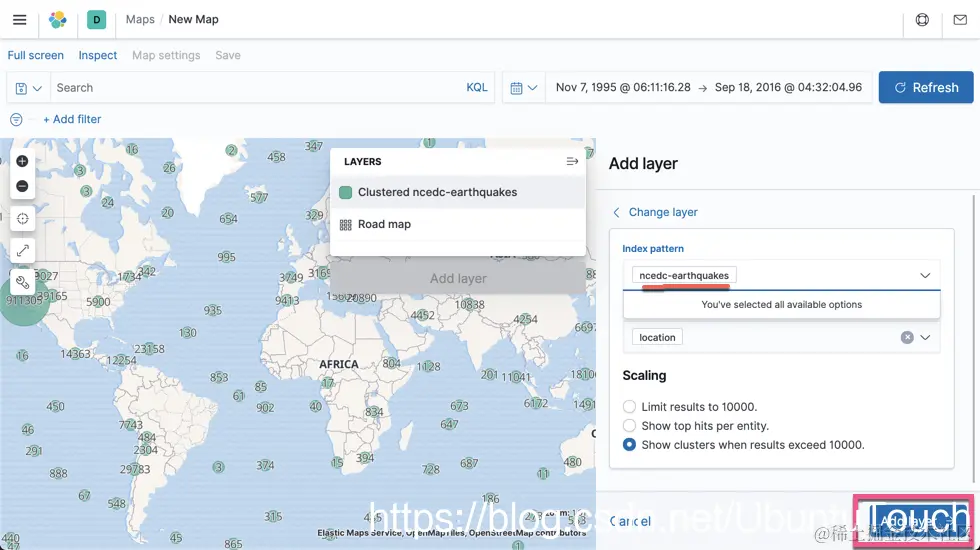Viewport: 980px width, 550px height.
Task: Toggle the KQL query language
Action: point(477,88)
